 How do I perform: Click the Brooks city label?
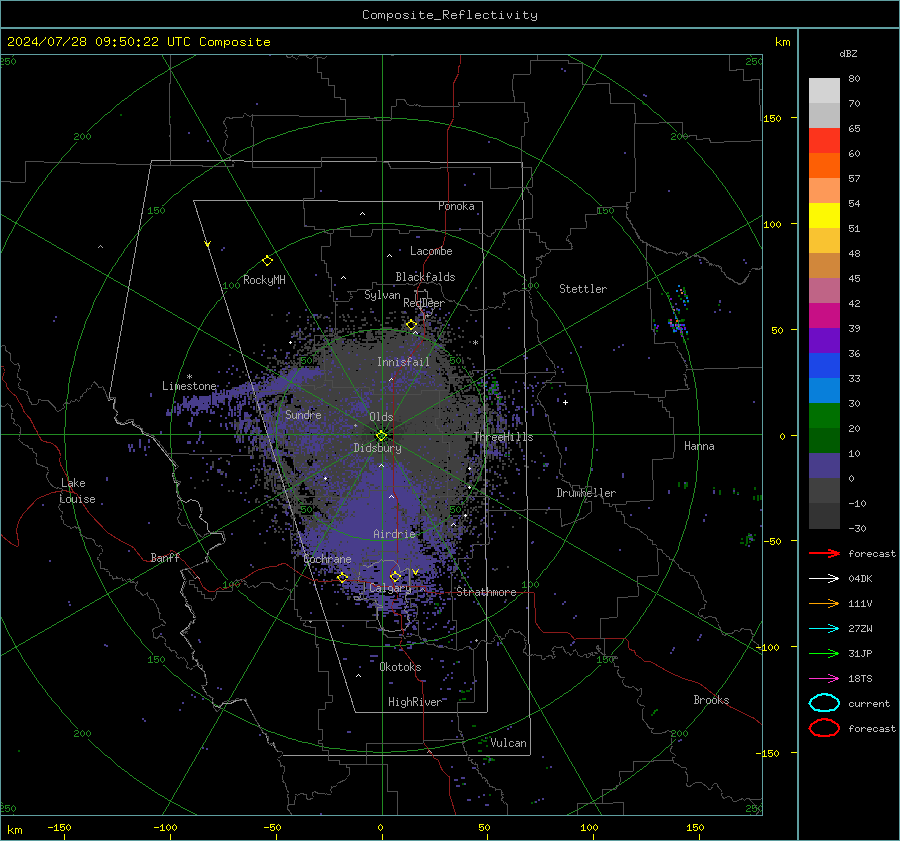[711, 700]
